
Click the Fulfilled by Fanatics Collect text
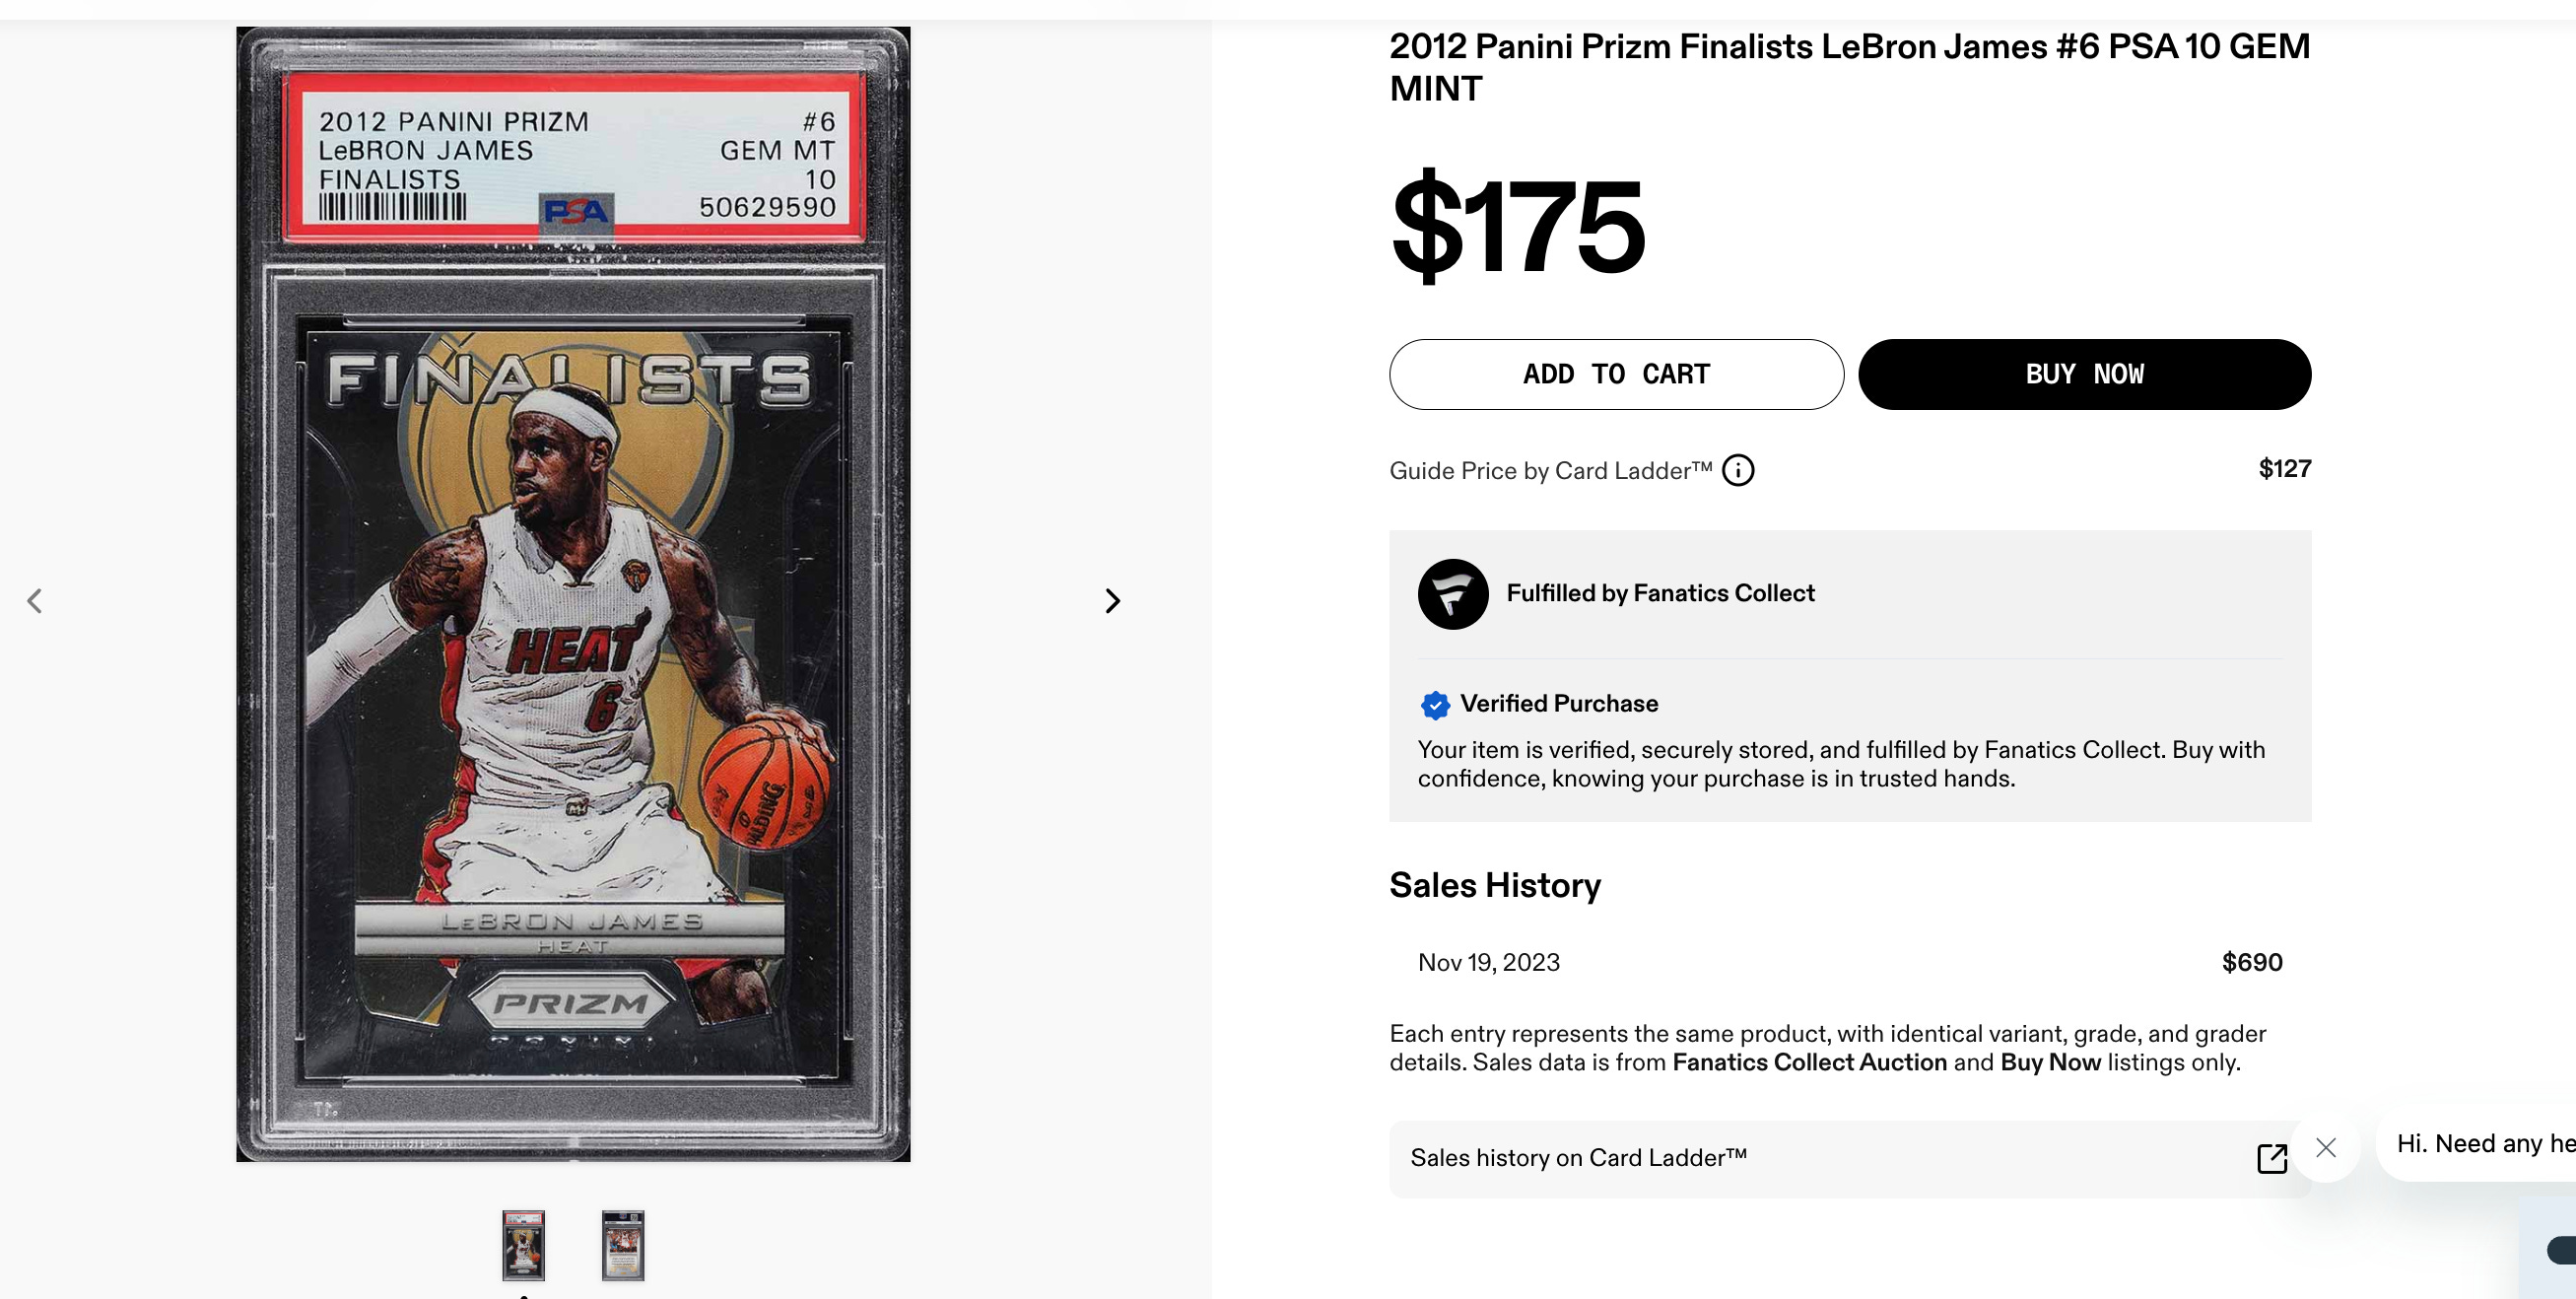[x=1660, y=593]
